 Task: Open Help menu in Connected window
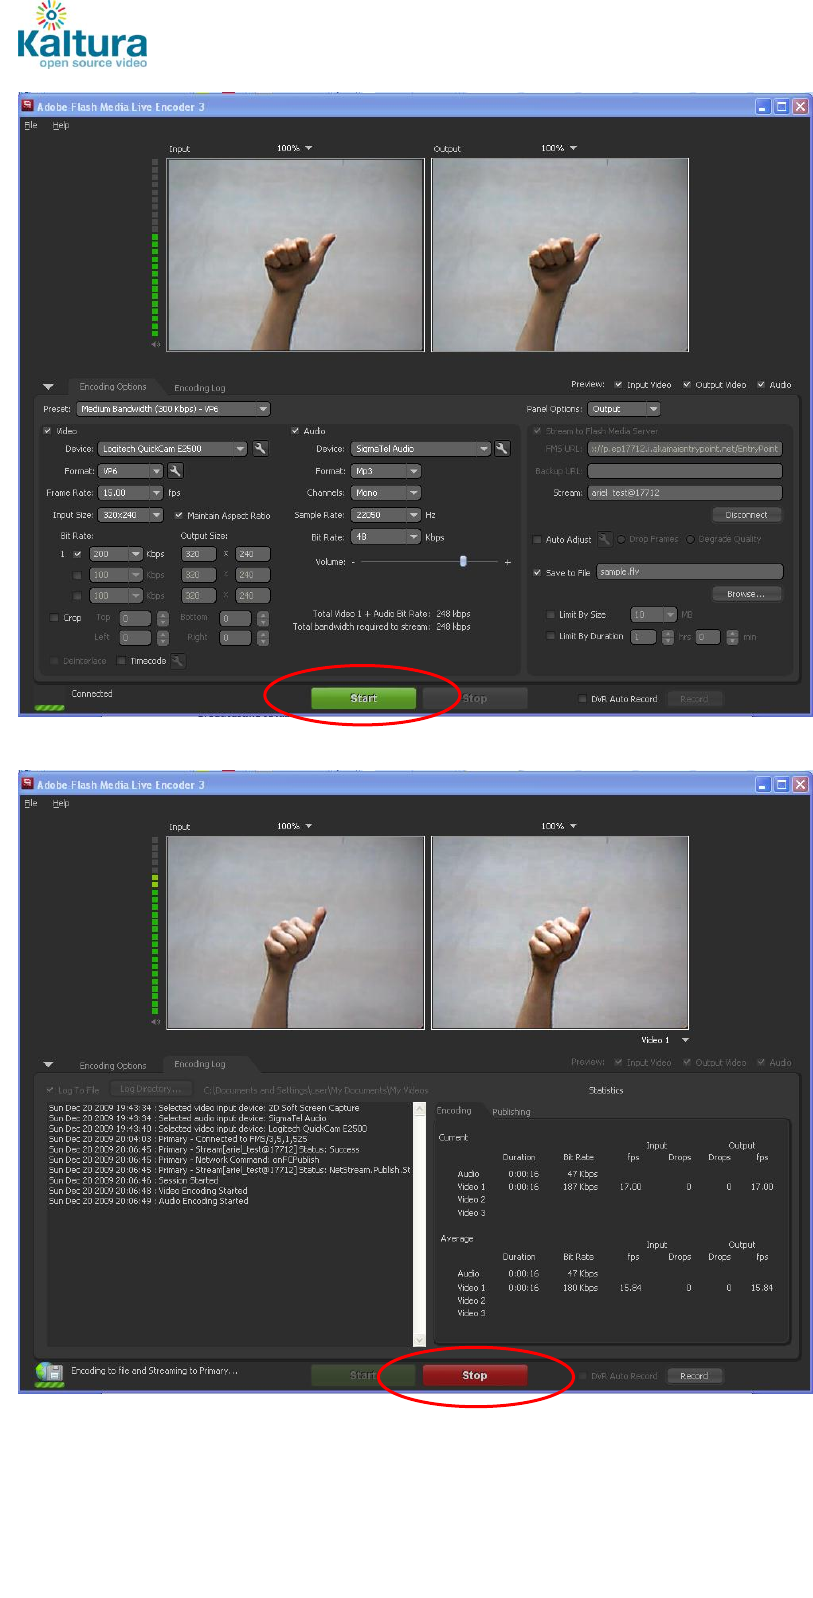61,125
